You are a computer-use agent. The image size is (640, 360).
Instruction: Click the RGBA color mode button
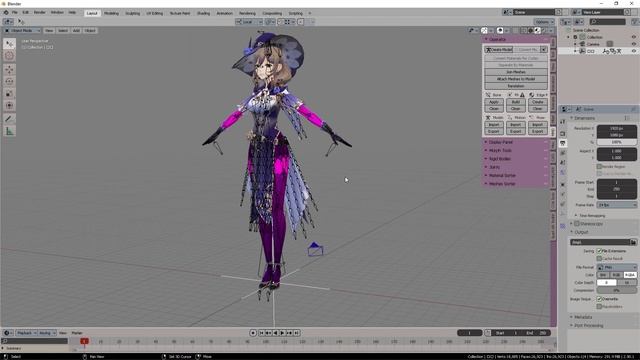click(x=630, y=275)
